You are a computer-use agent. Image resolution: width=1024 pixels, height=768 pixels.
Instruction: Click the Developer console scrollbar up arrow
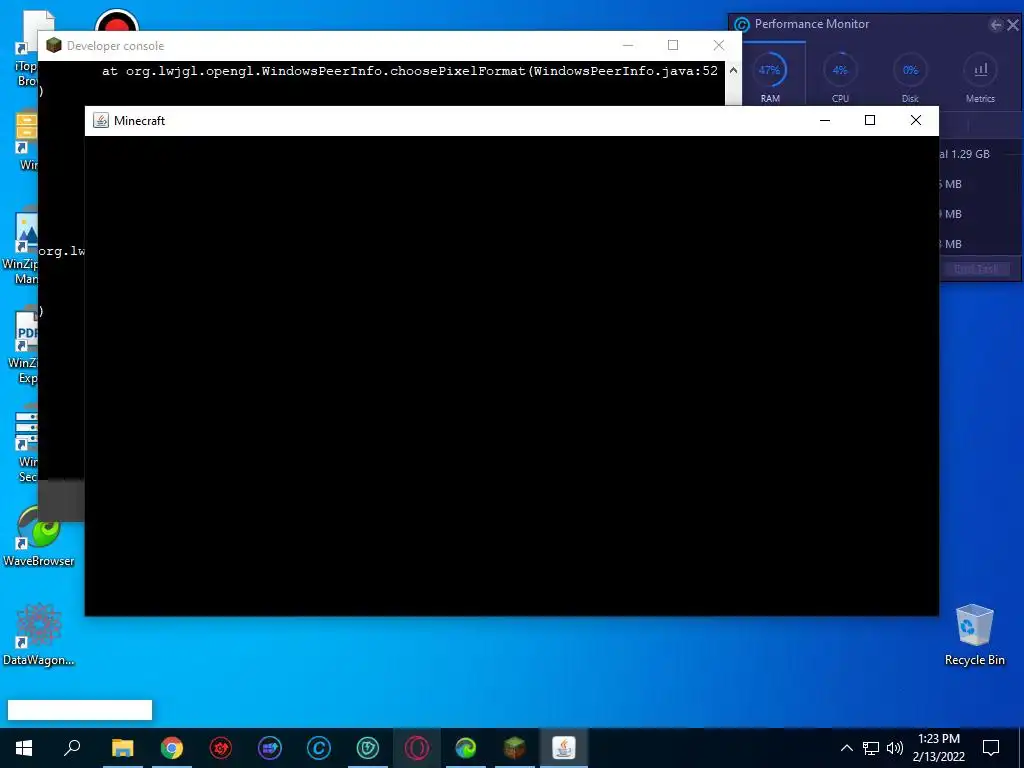733,71
